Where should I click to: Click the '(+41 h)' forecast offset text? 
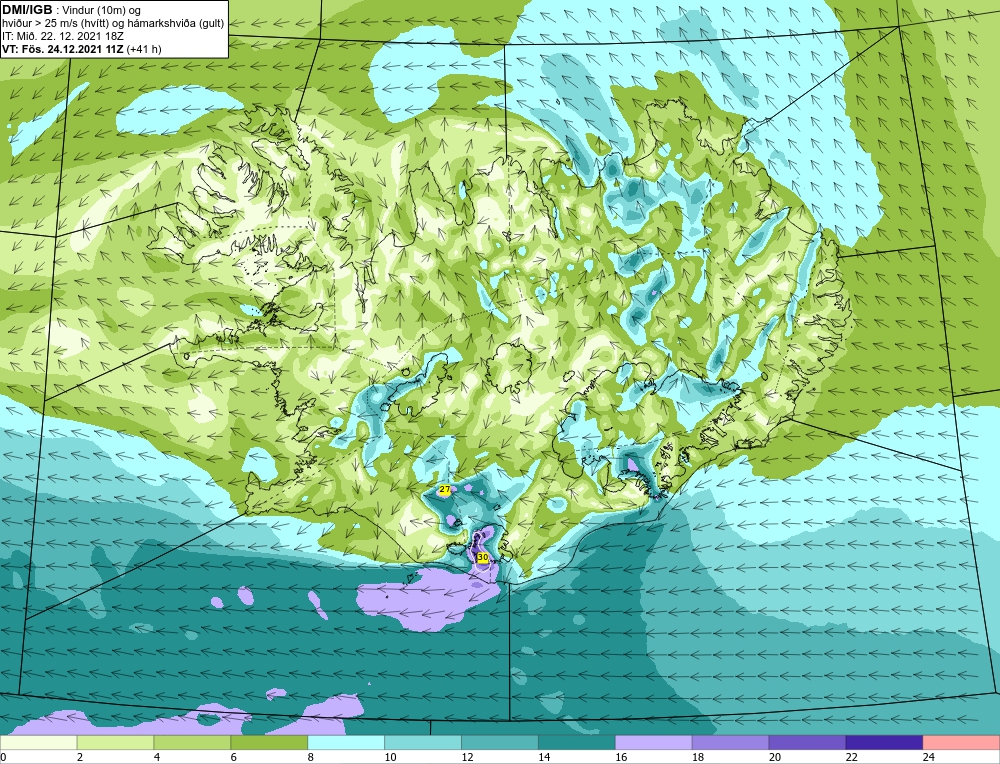click(144, 49)
